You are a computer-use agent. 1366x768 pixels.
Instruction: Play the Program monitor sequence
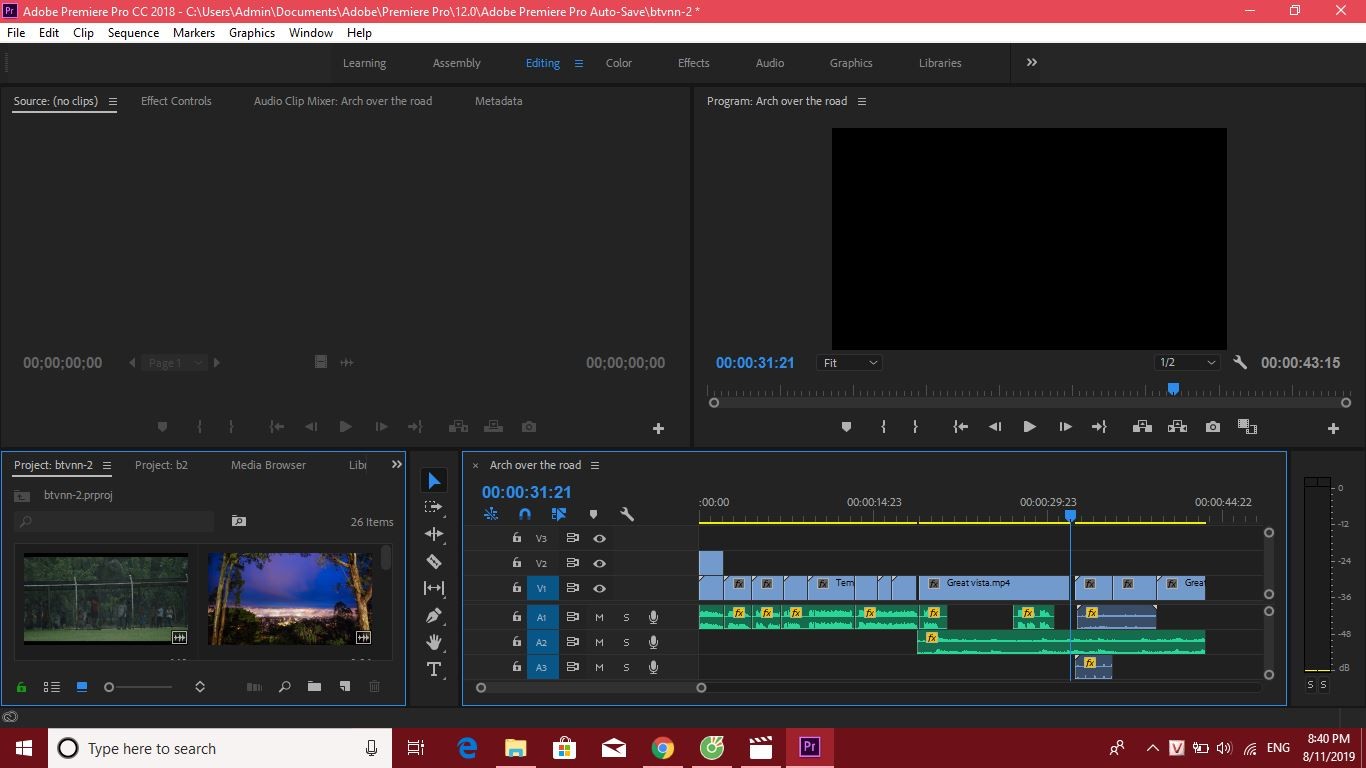coord(1029,427)
